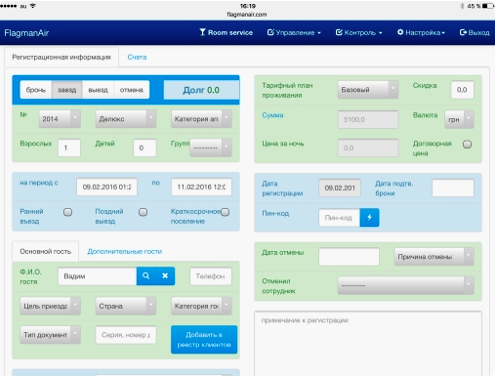Click the Bluetooth icon in status bar

[x=462, y=6]
